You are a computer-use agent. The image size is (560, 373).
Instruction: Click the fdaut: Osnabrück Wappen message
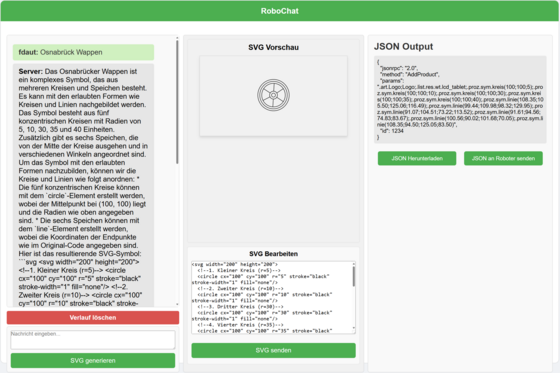pos(84,52)
